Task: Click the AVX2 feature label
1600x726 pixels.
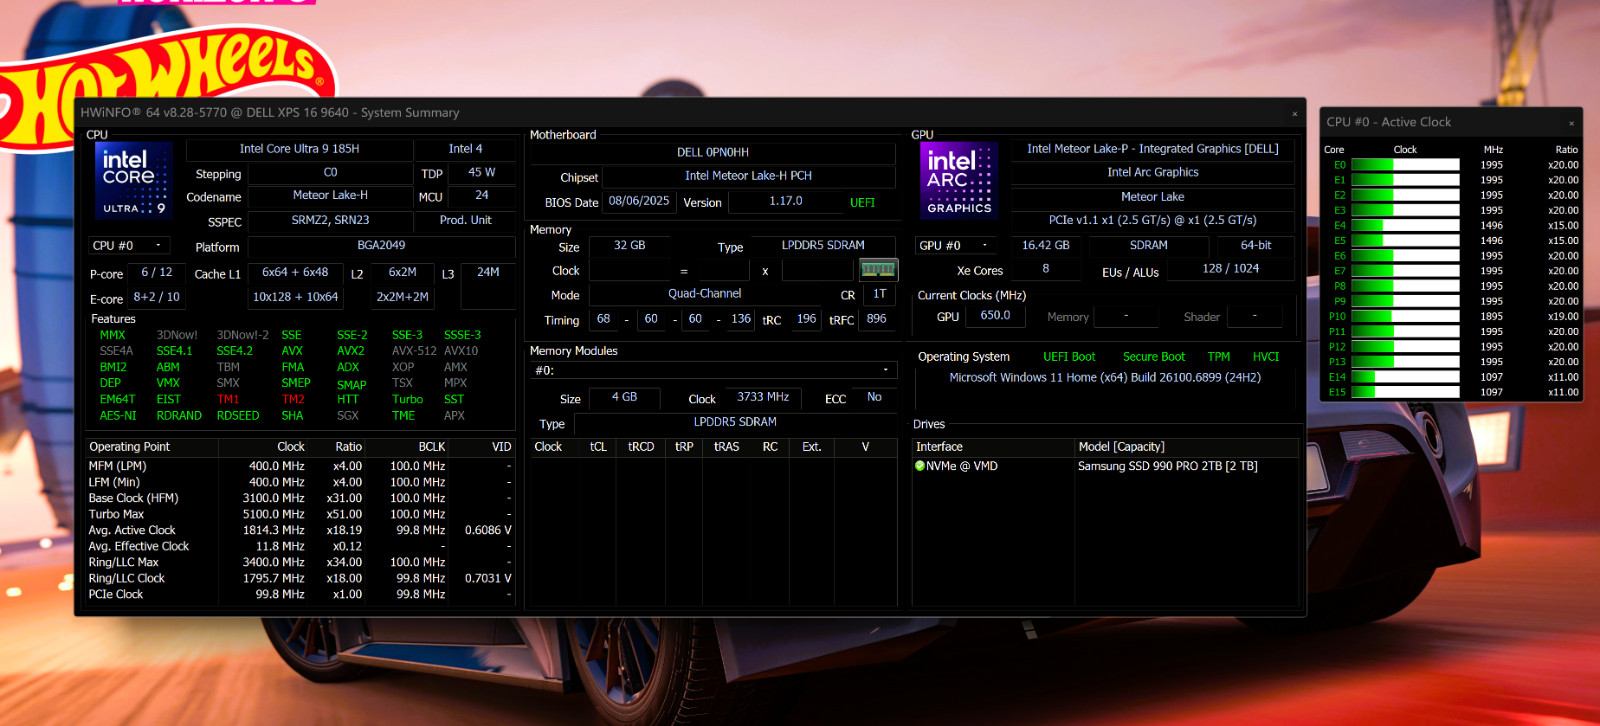Action: (350, 351)
